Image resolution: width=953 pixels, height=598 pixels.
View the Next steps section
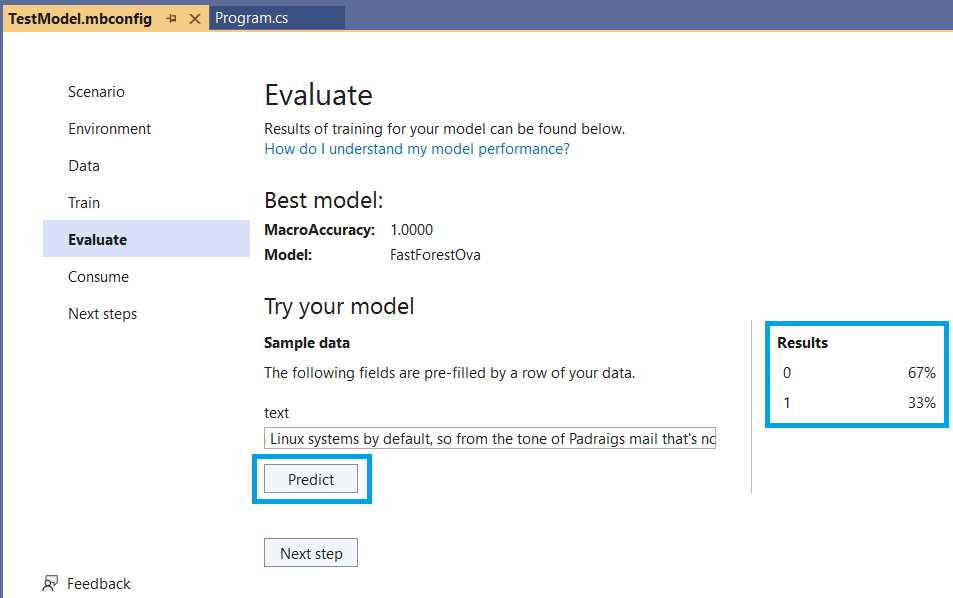coord(103,313)
